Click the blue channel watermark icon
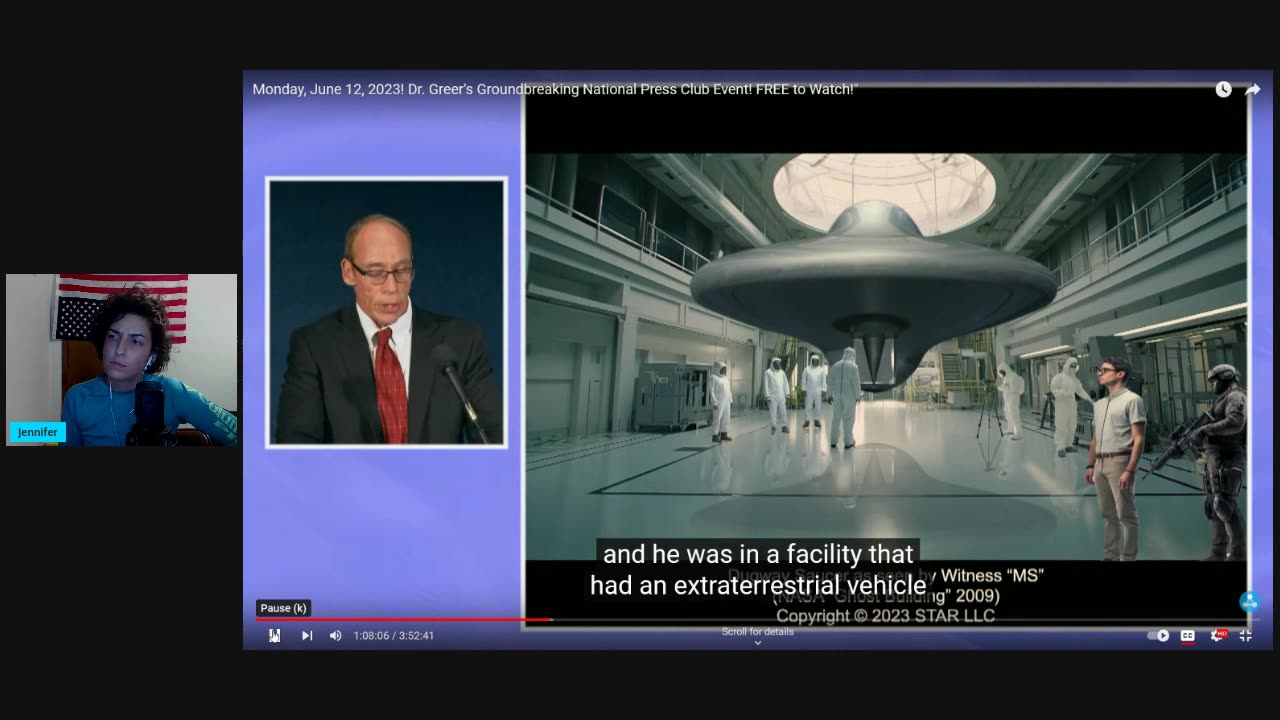1280x720 pixels. (1249, 601)
